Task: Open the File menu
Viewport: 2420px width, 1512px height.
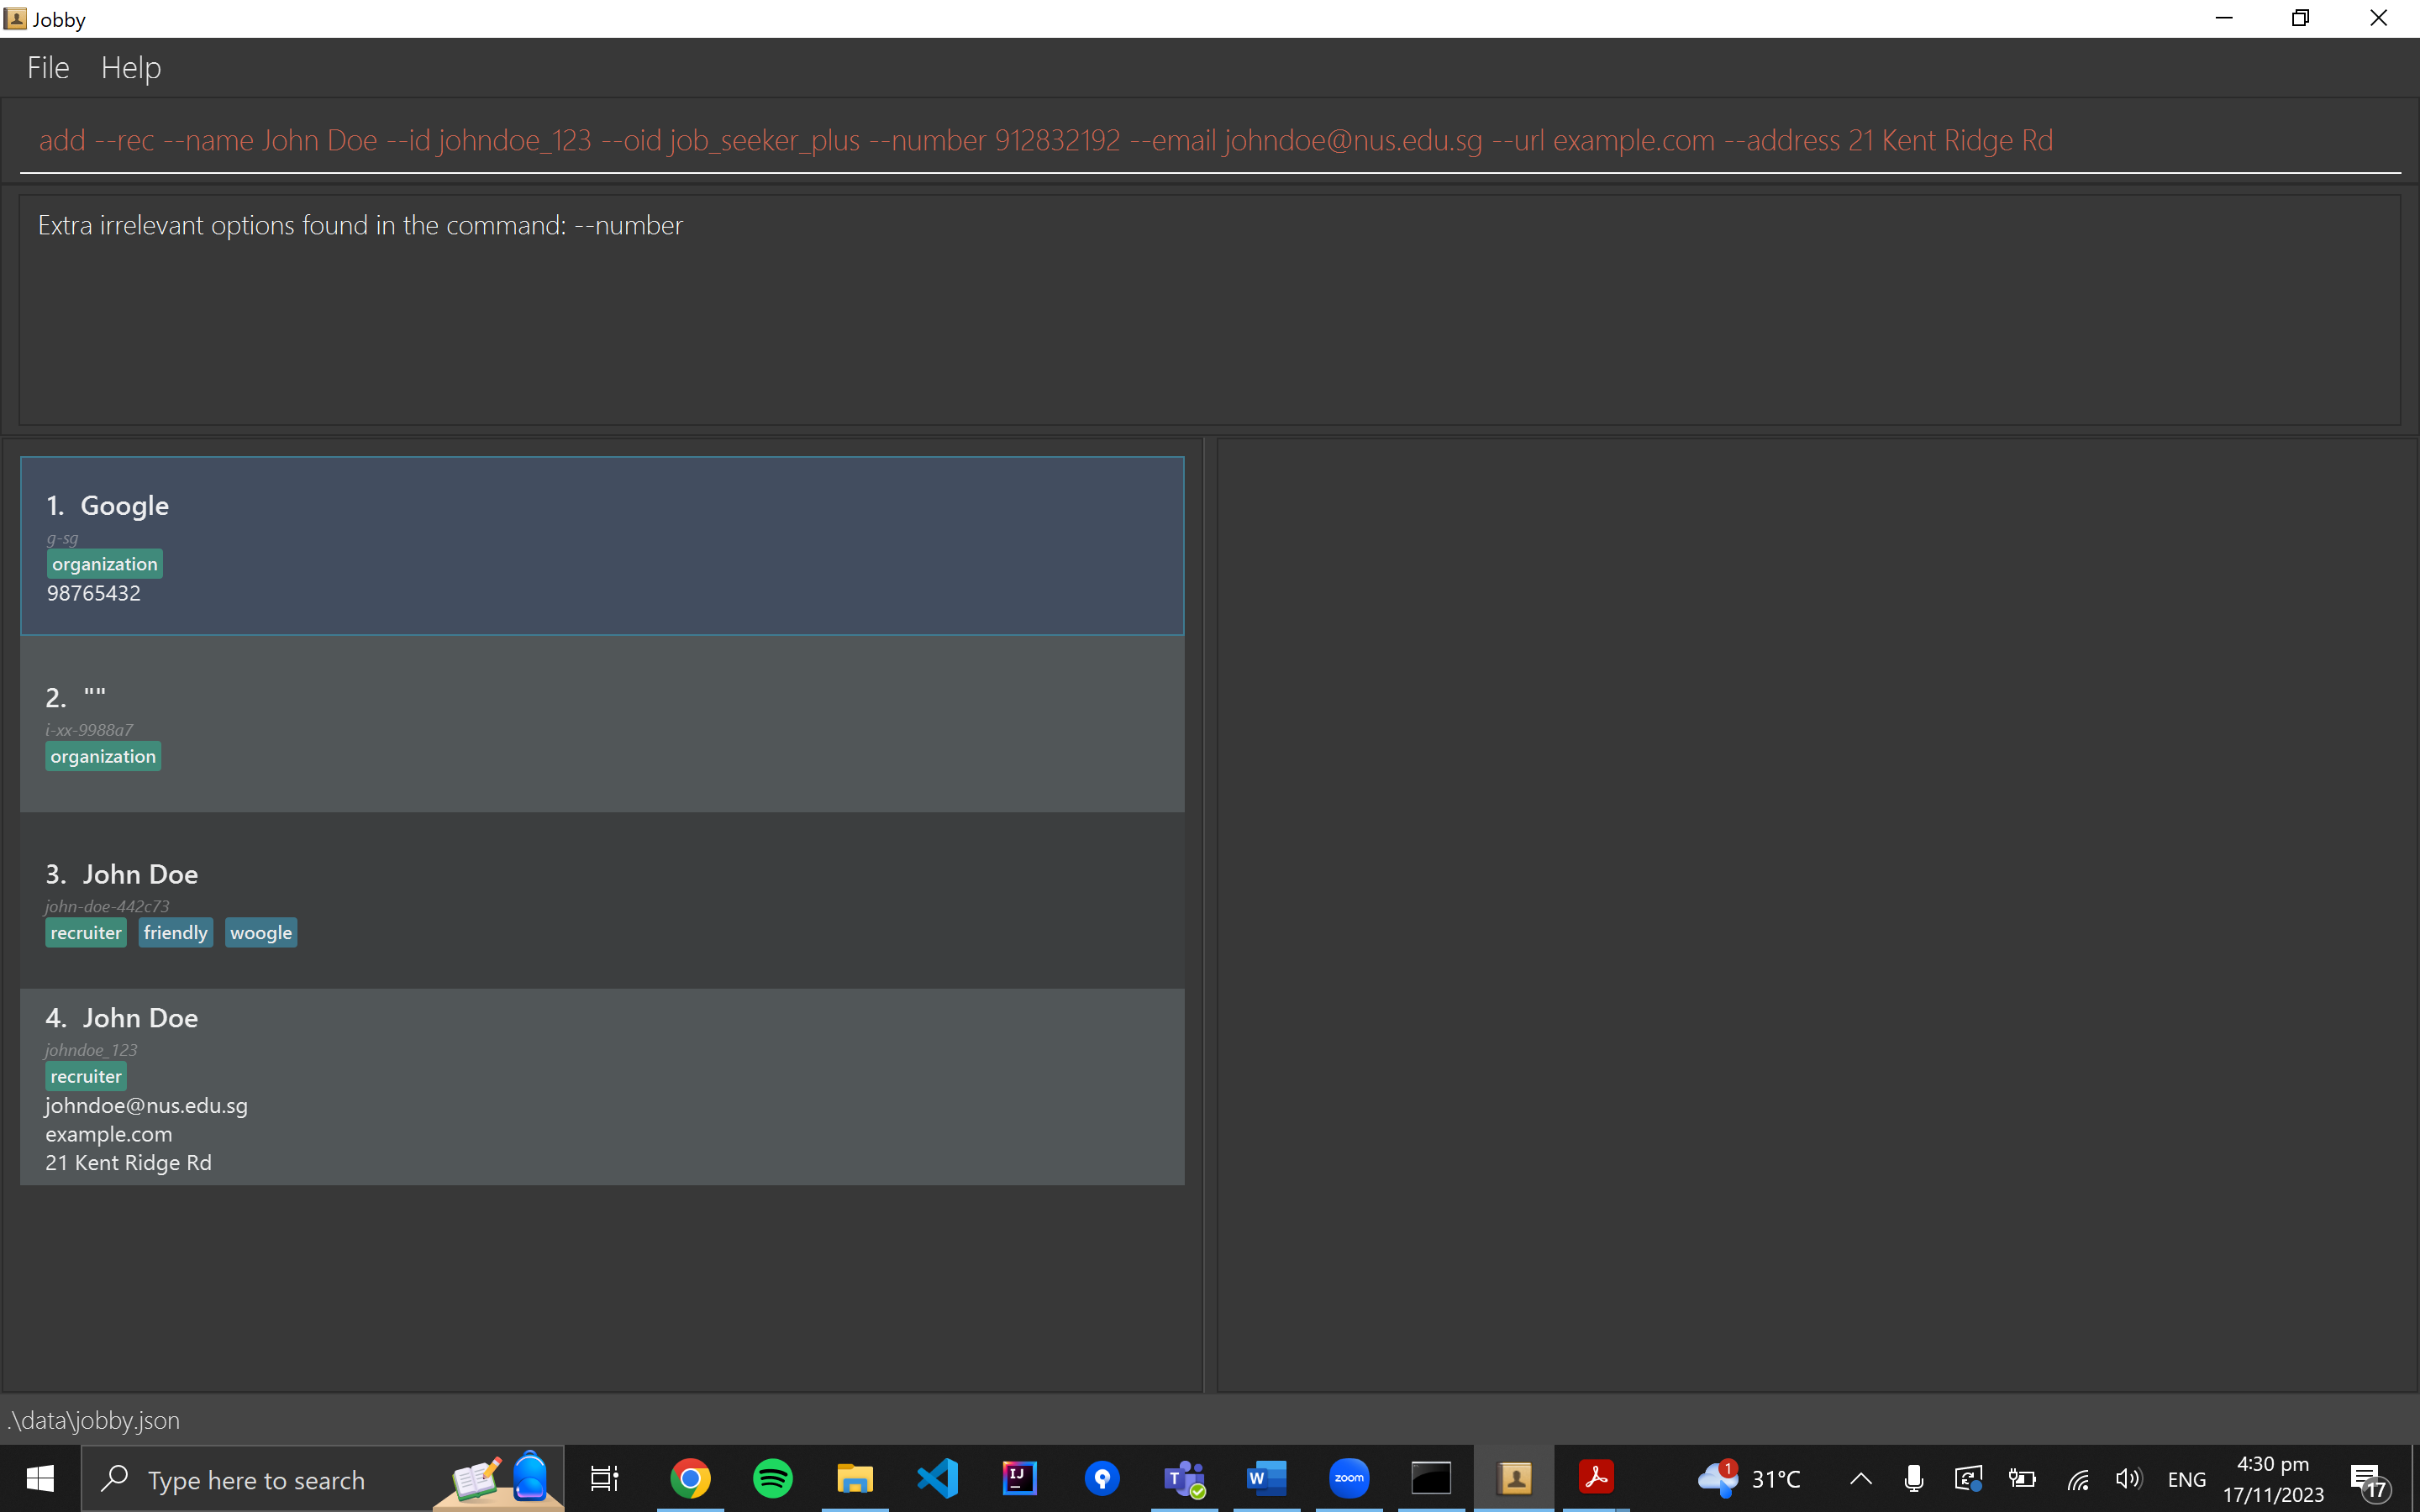Action: coord(48,68)
